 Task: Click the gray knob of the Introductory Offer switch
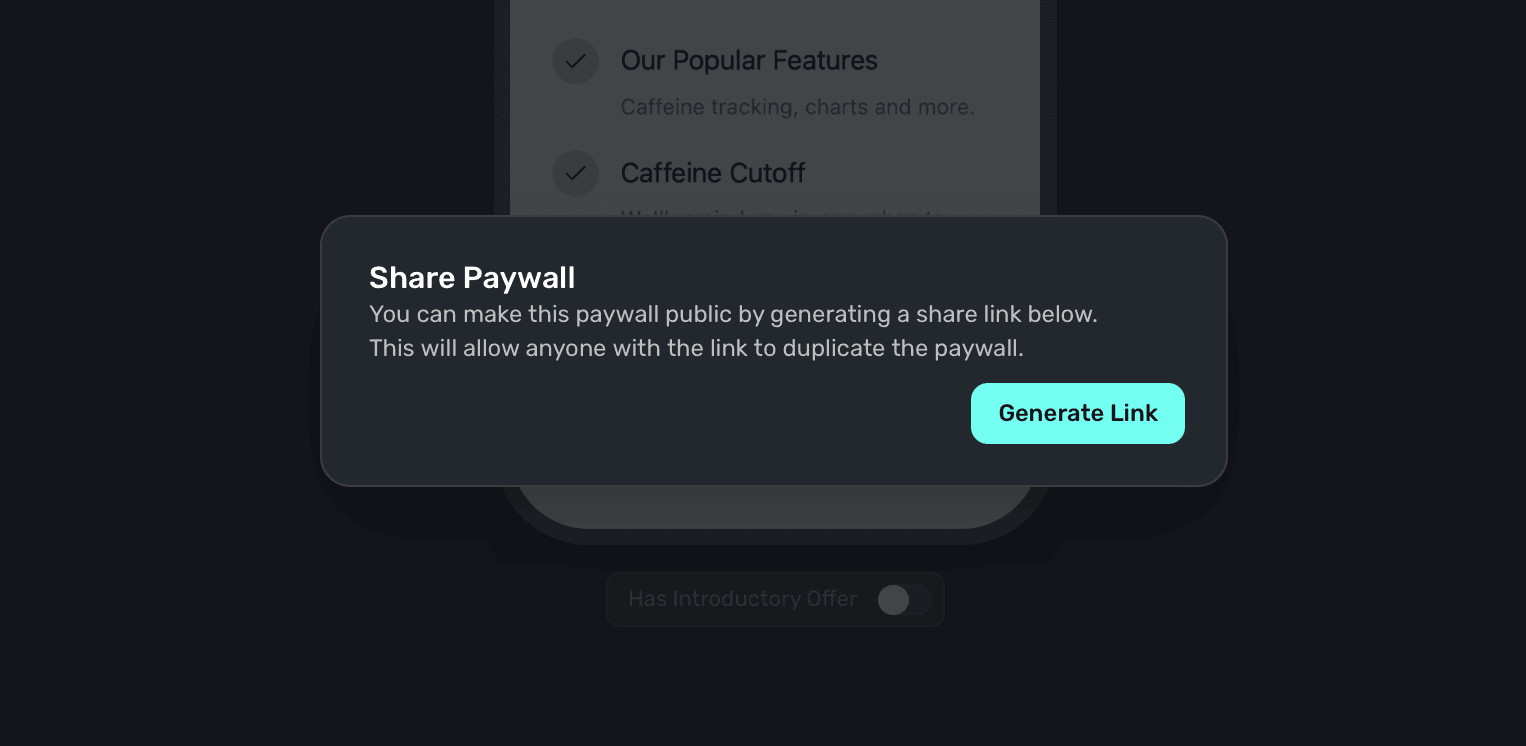point(893,599)
